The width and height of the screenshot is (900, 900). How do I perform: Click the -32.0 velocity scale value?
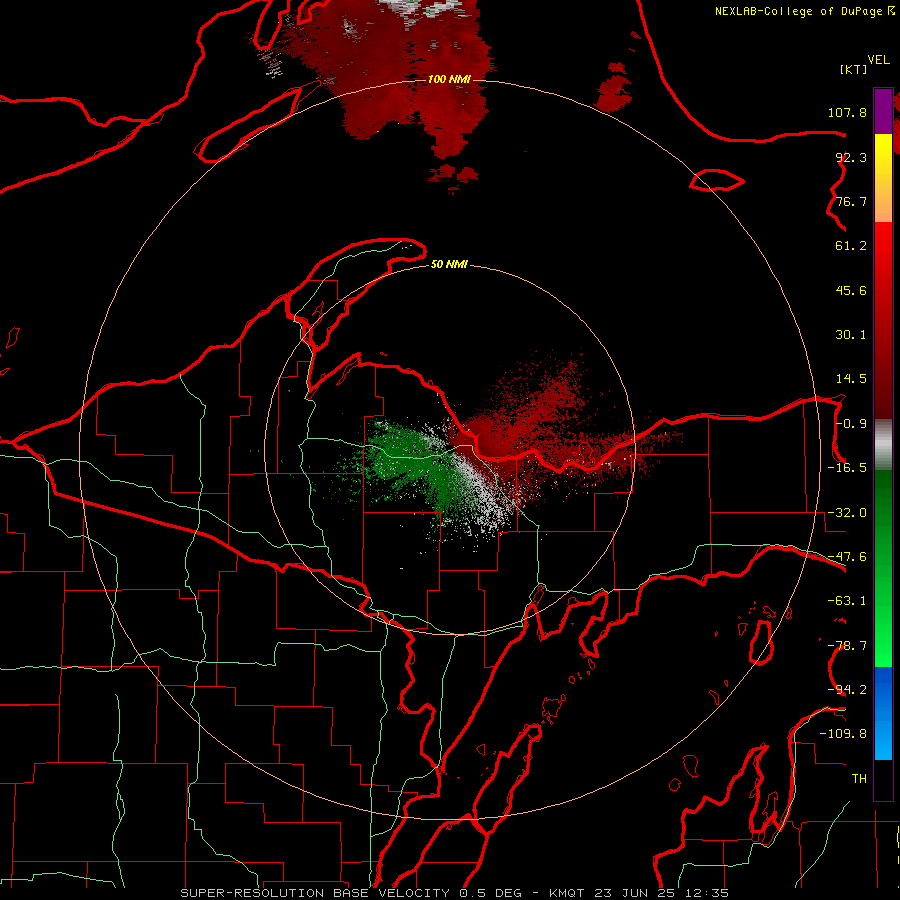click(847, 513)
